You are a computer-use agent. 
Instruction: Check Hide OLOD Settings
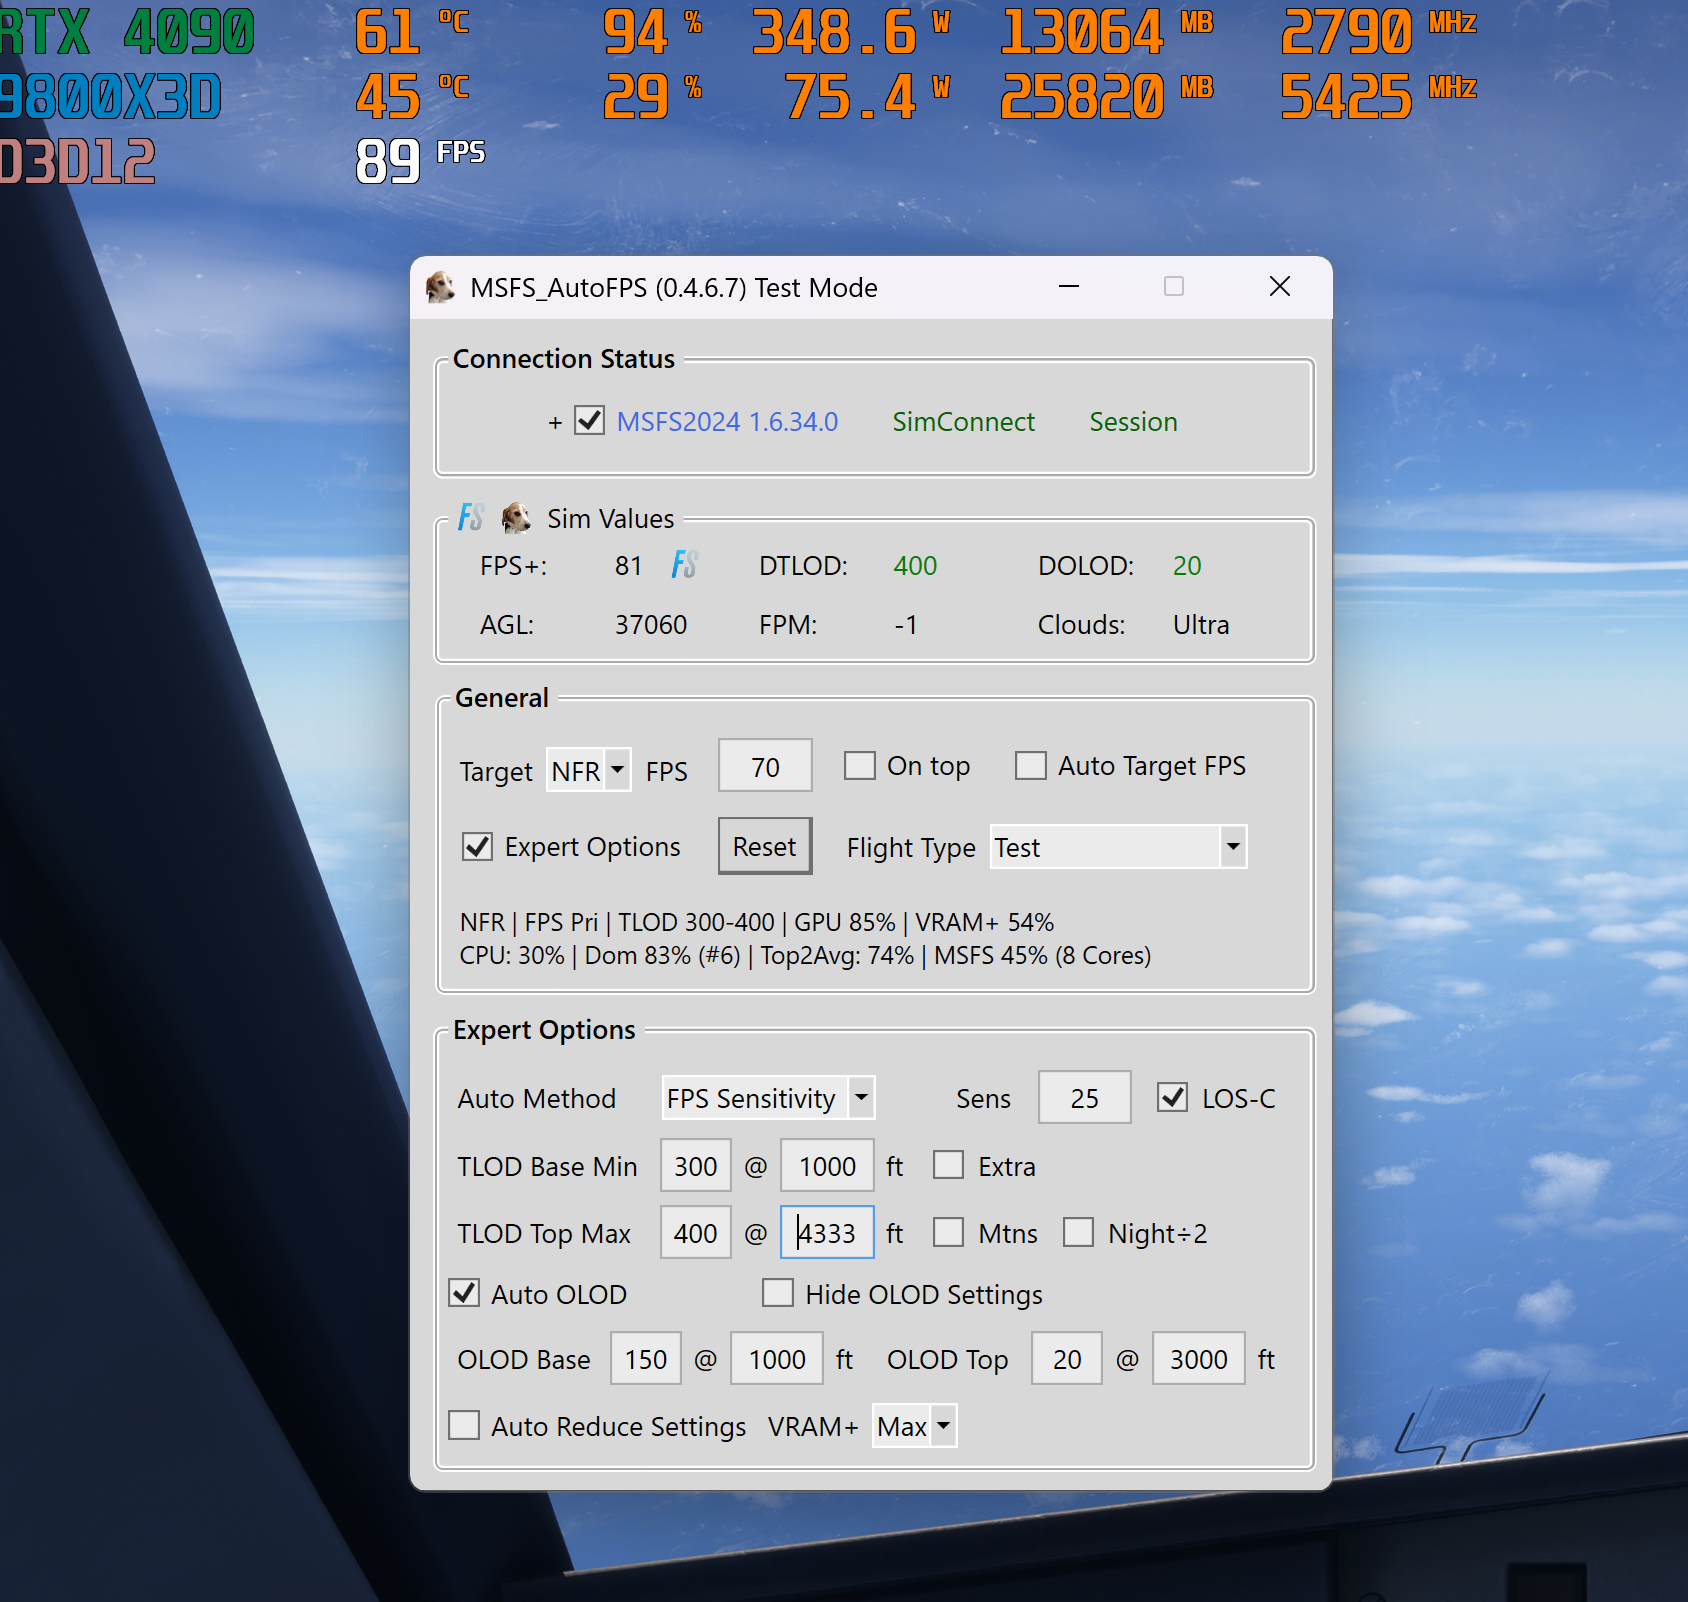pyautogui.click(x=778, y=1294)
